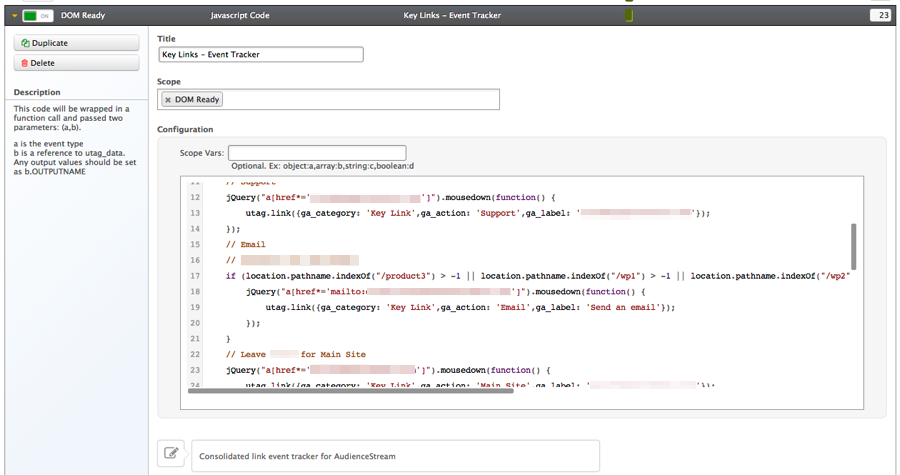Toggle the extension ON/OFF switch
The width and height of the screenshot is (900, 475).
(37, 16)
